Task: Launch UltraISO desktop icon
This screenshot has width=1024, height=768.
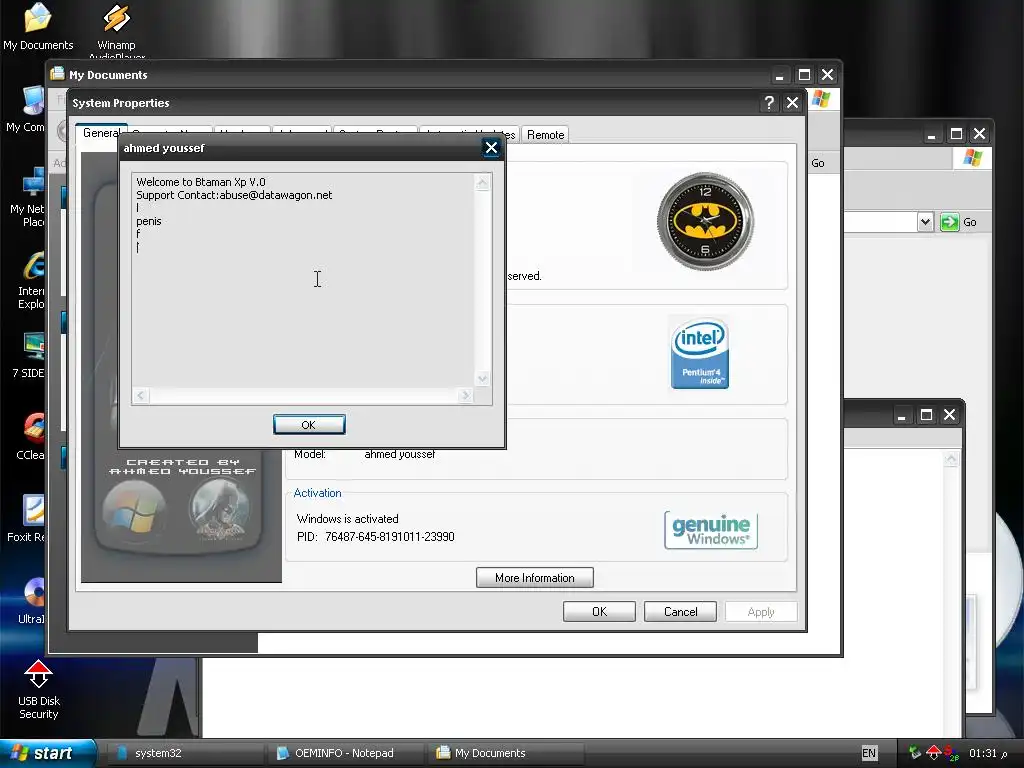Action: click(31, 601)
